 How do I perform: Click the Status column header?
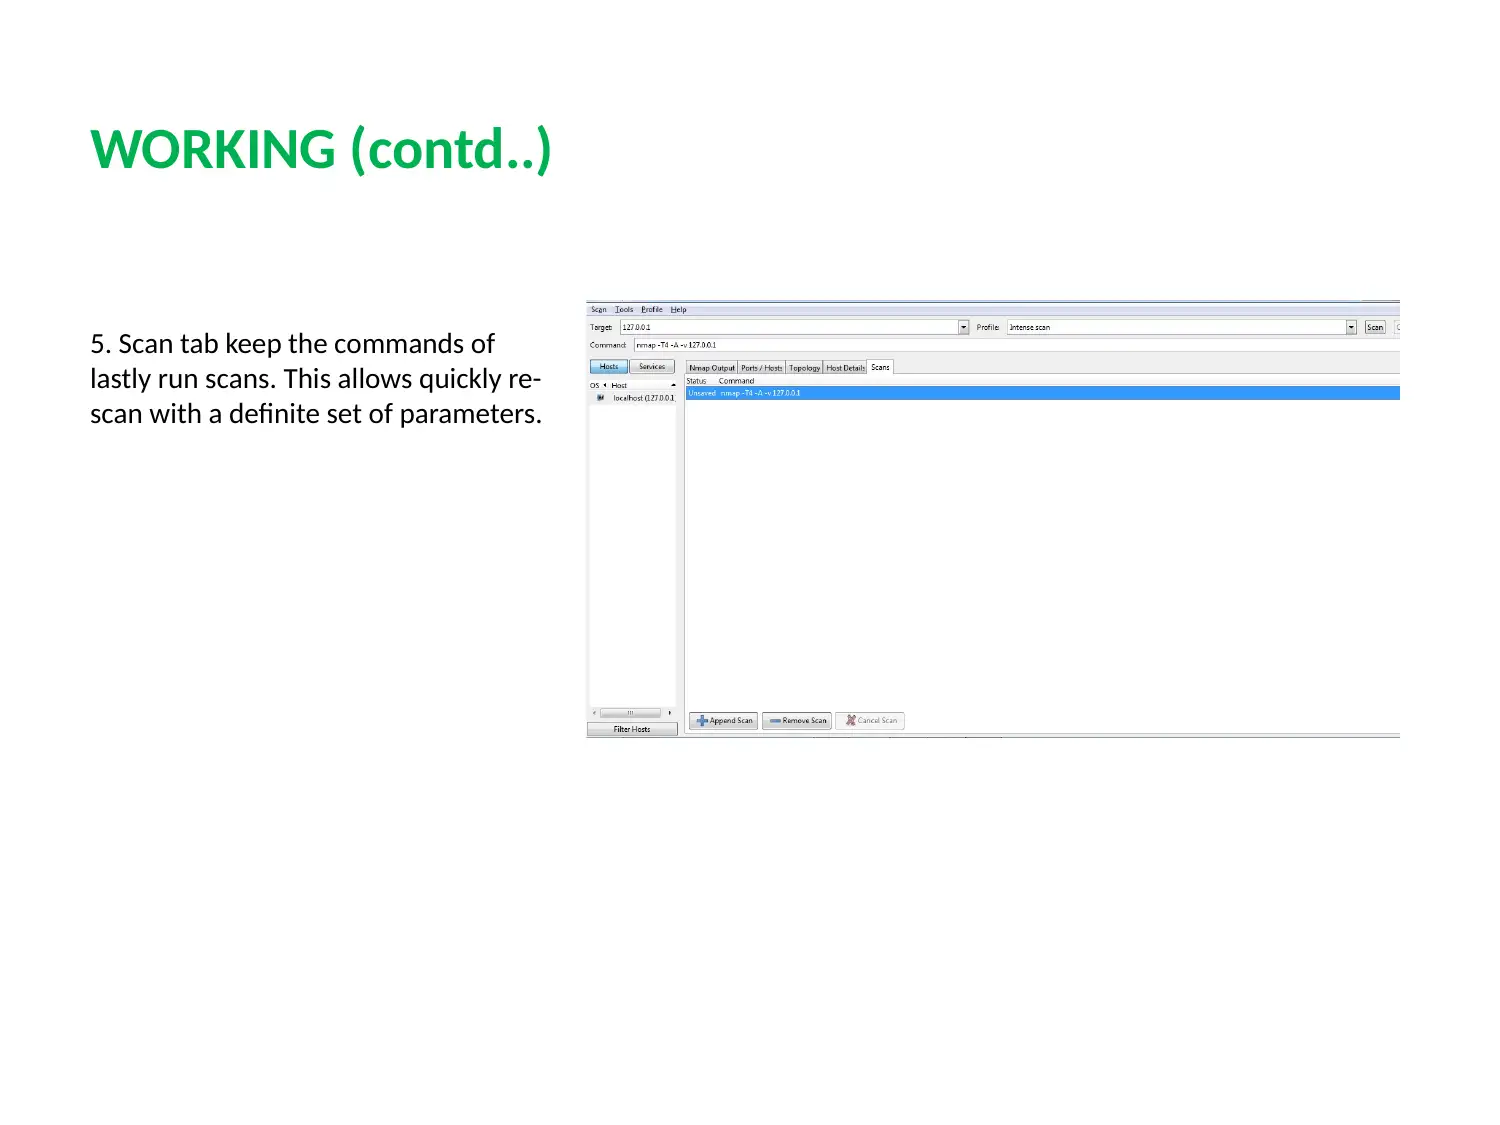(x=697, y=381)
